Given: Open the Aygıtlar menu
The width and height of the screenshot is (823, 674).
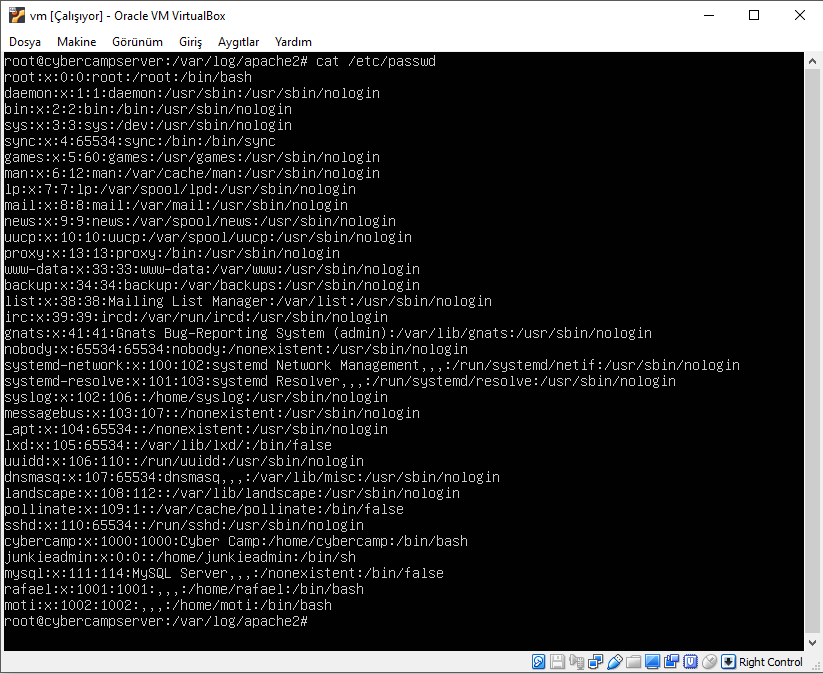Looking at the screenshot, I should pos(239,42).
